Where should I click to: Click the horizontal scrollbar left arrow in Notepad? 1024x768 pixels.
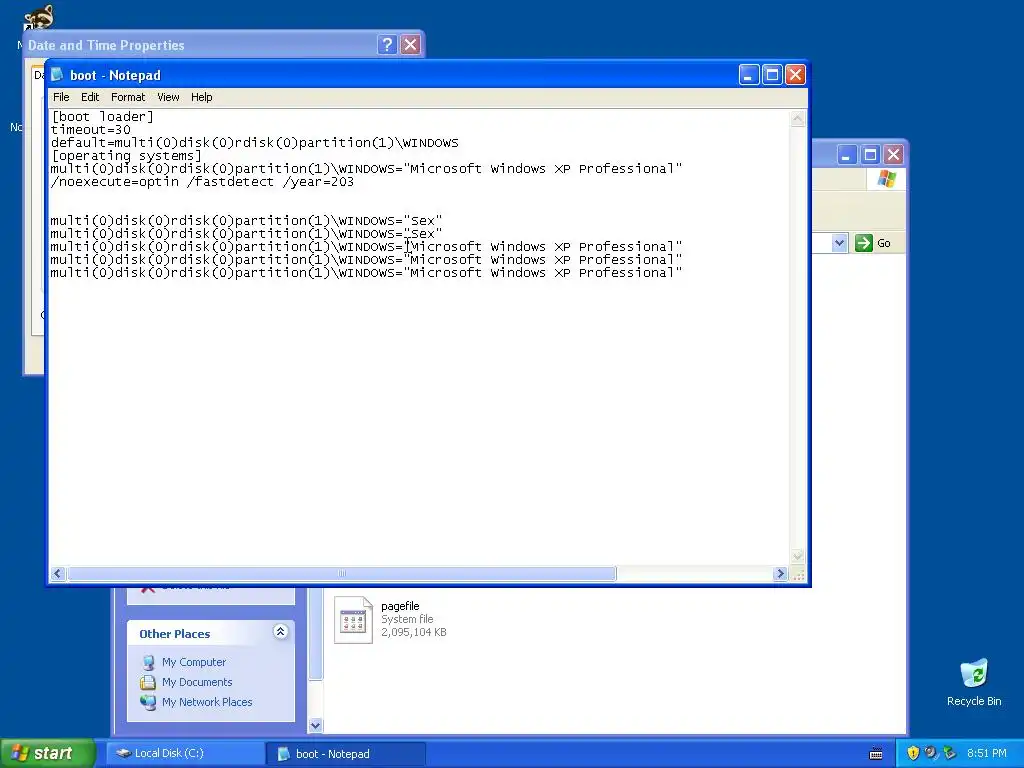coord(57,573)
